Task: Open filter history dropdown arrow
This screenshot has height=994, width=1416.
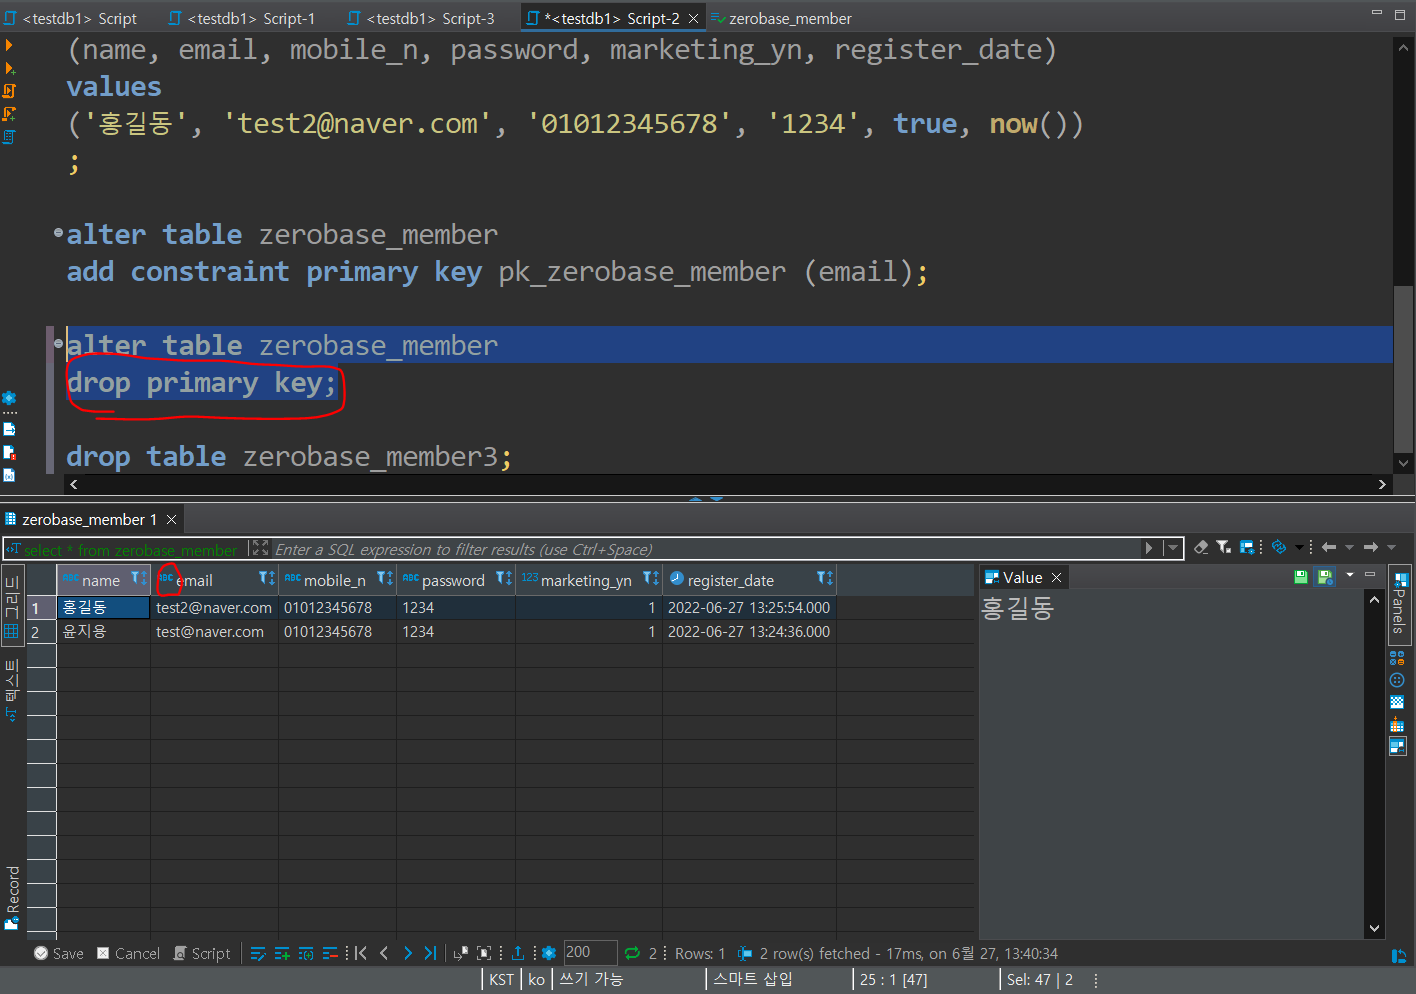Action: pos(1172,548)
